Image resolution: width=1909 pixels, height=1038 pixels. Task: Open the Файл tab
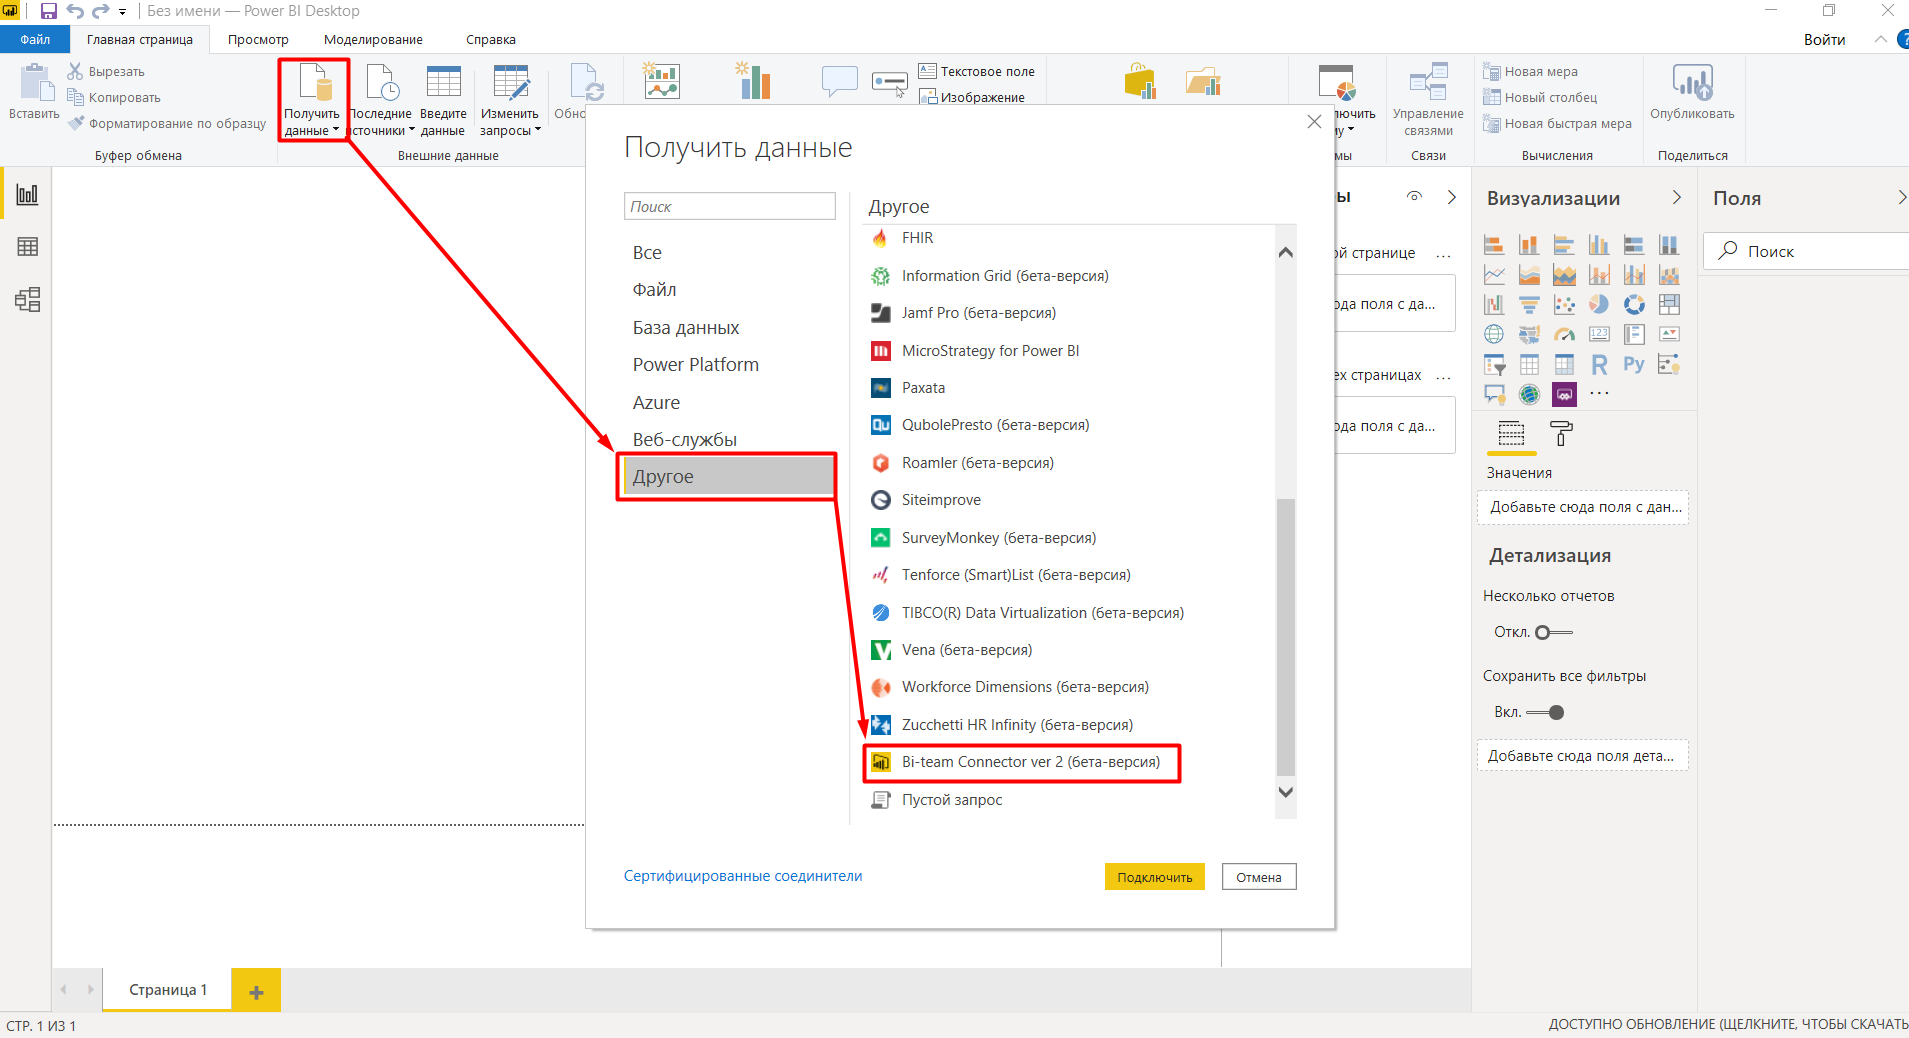coord(35,39)
